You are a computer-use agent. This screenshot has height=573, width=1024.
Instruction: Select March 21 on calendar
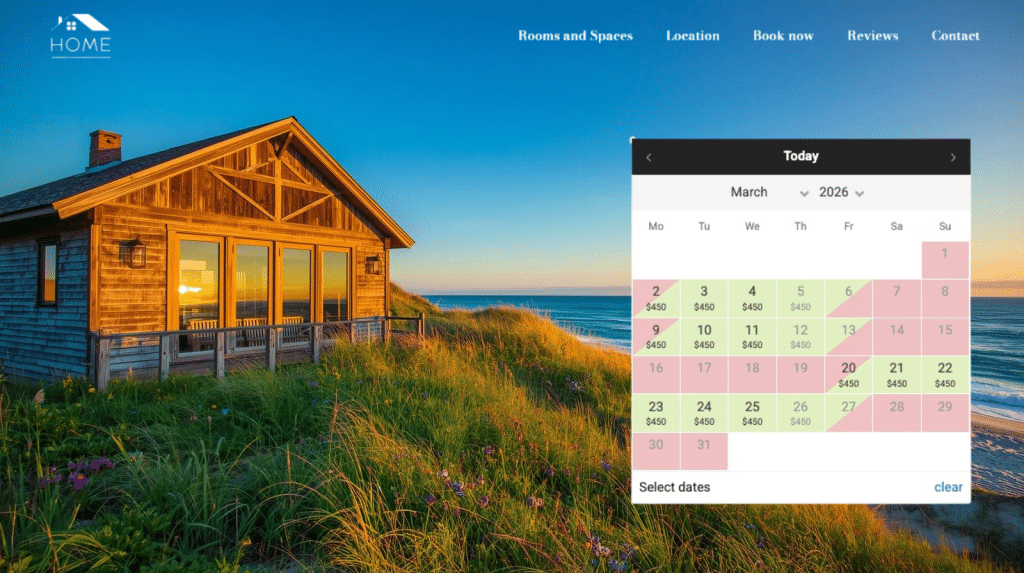(x=897, y=374)
